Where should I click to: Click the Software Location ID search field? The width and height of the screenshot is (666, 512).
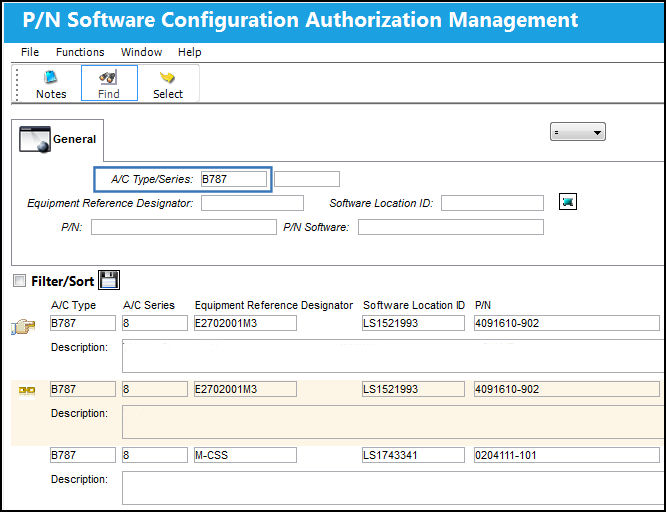(492, 203)
